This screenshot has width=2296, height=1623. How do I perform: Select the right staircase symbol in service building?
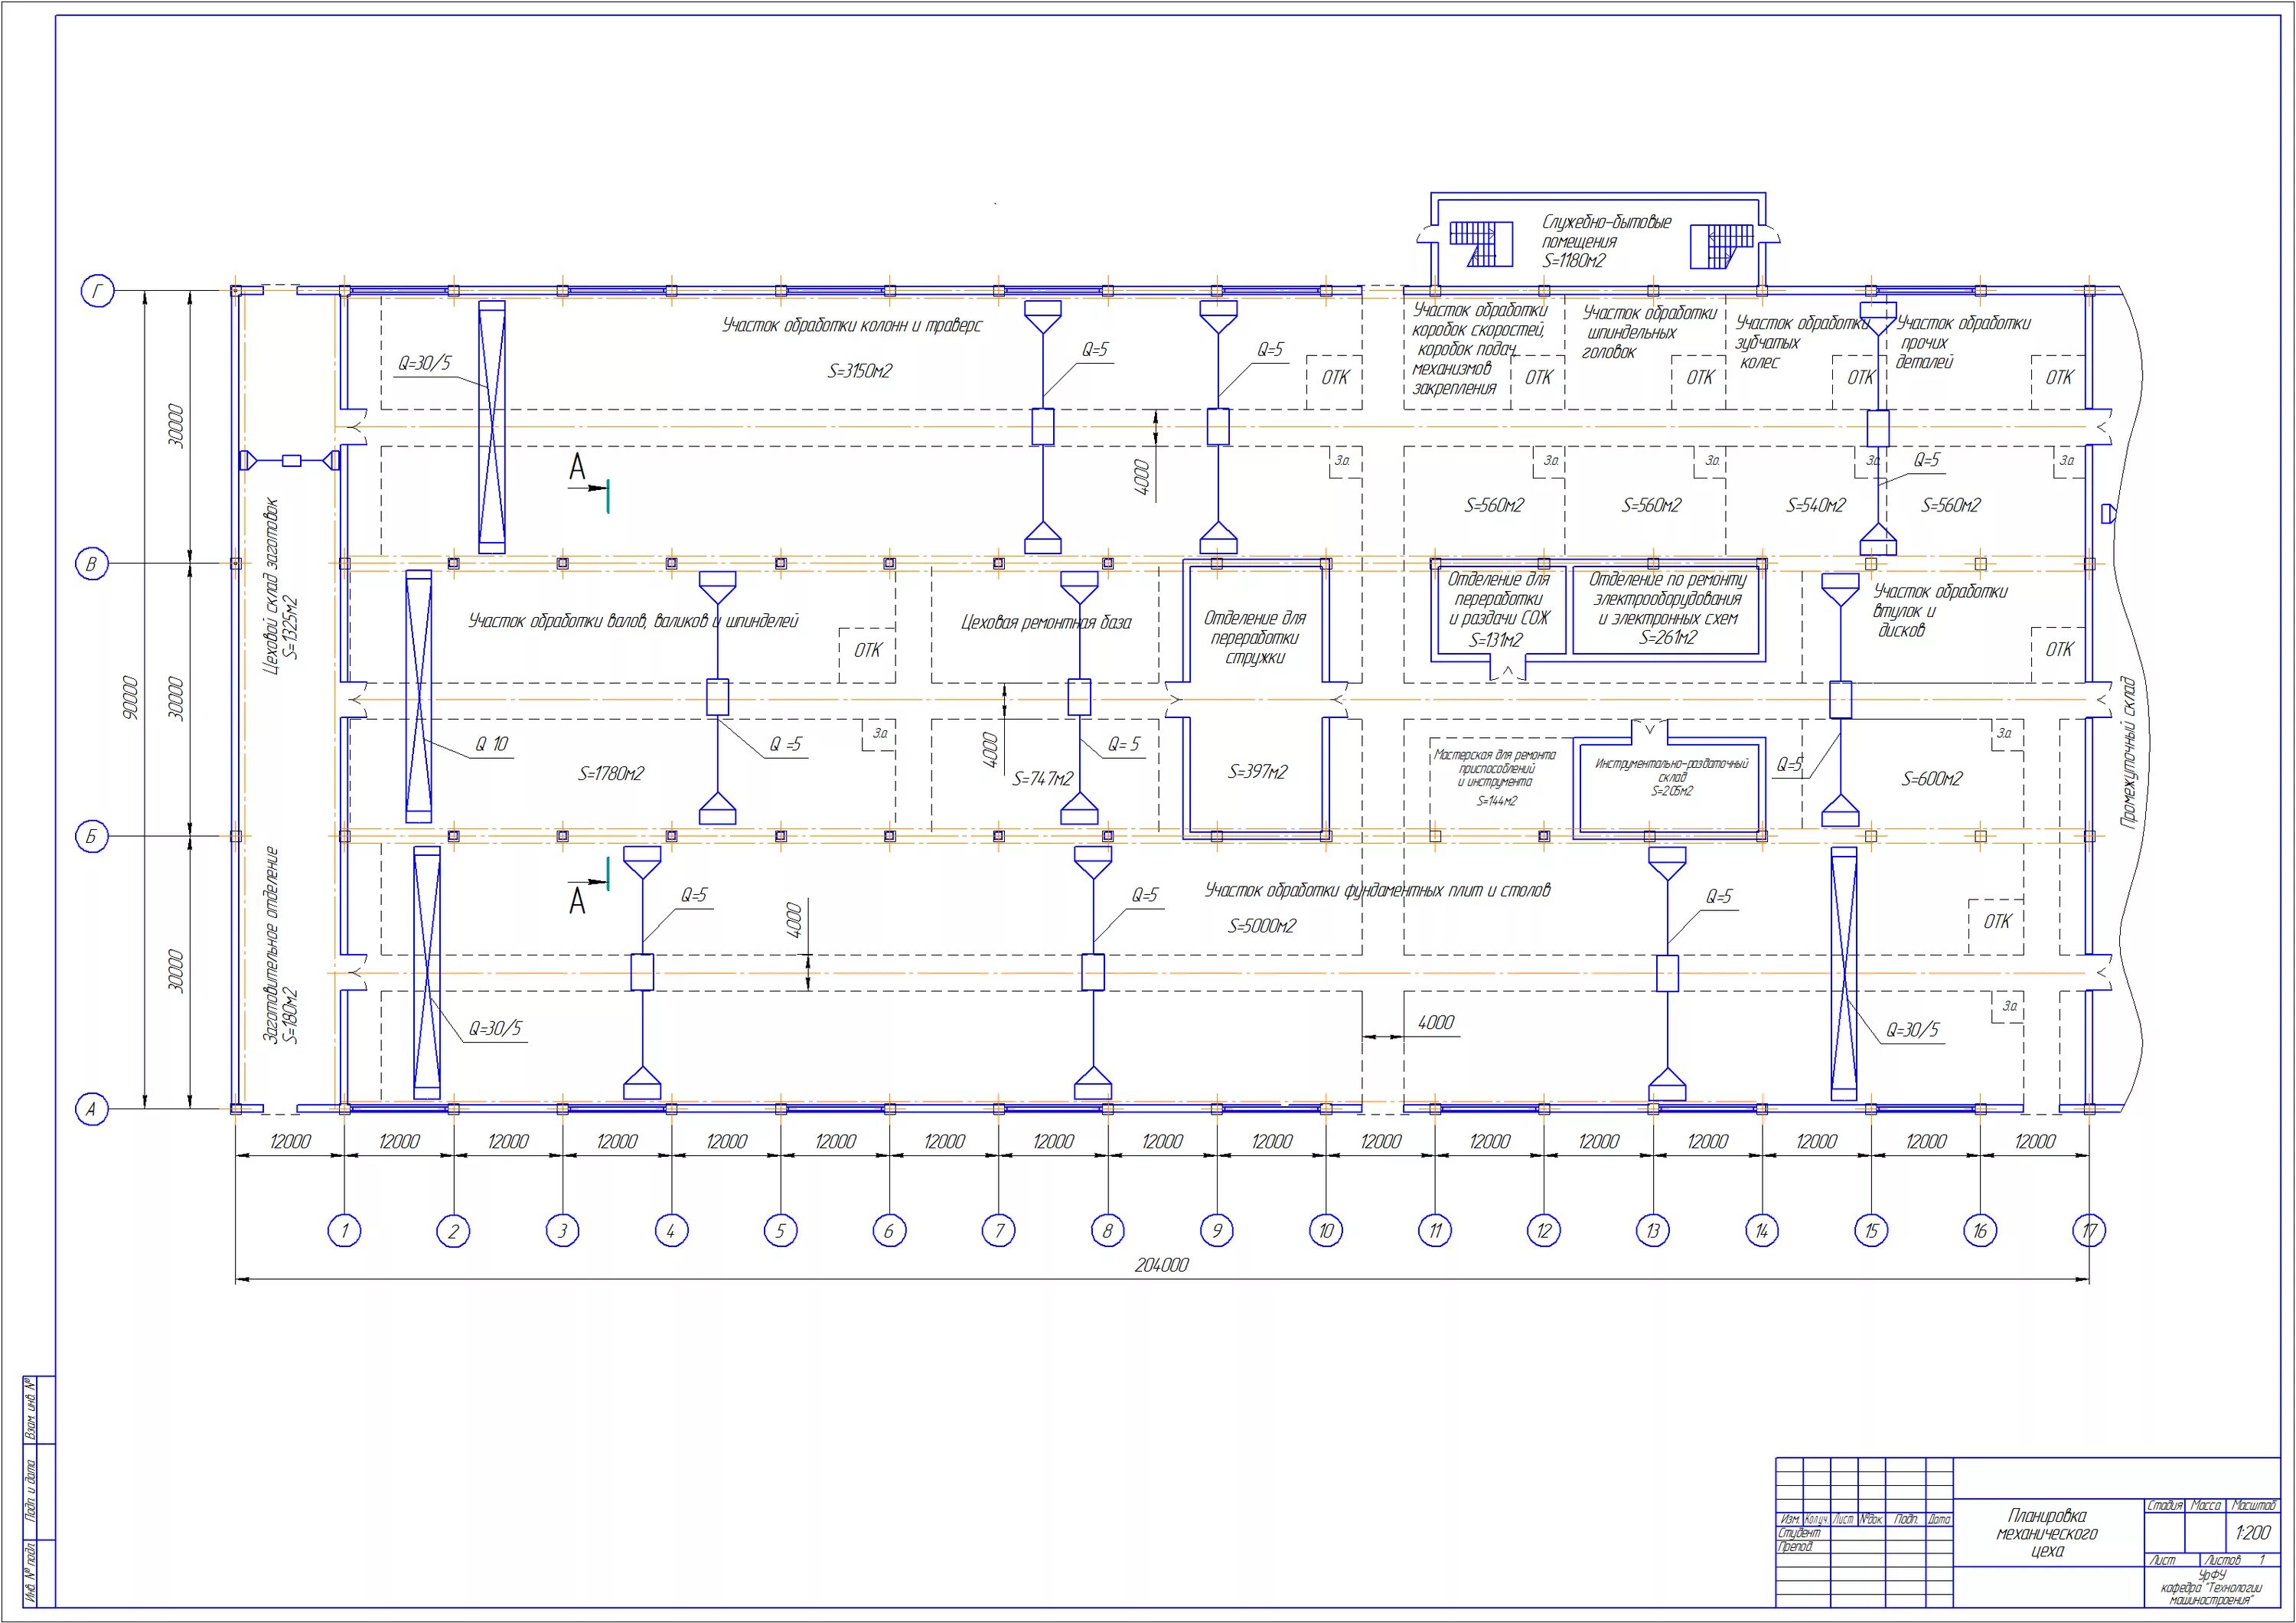click(x=1722, y=247)
